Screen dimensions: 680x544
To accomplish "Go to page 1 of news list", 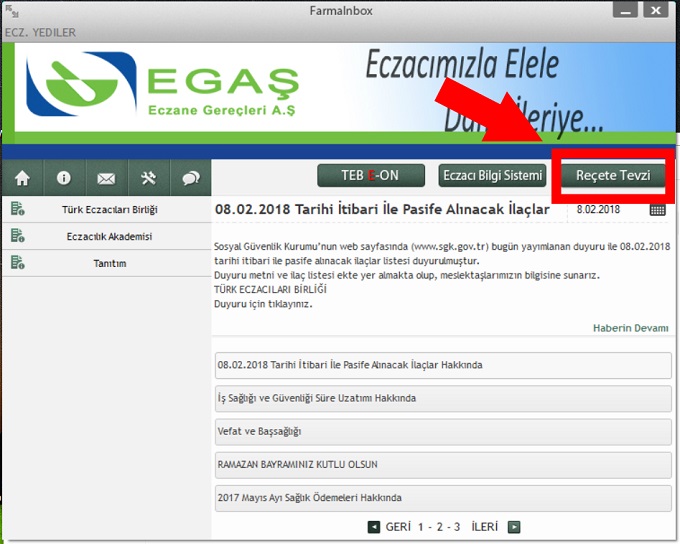I will [421, 527].
